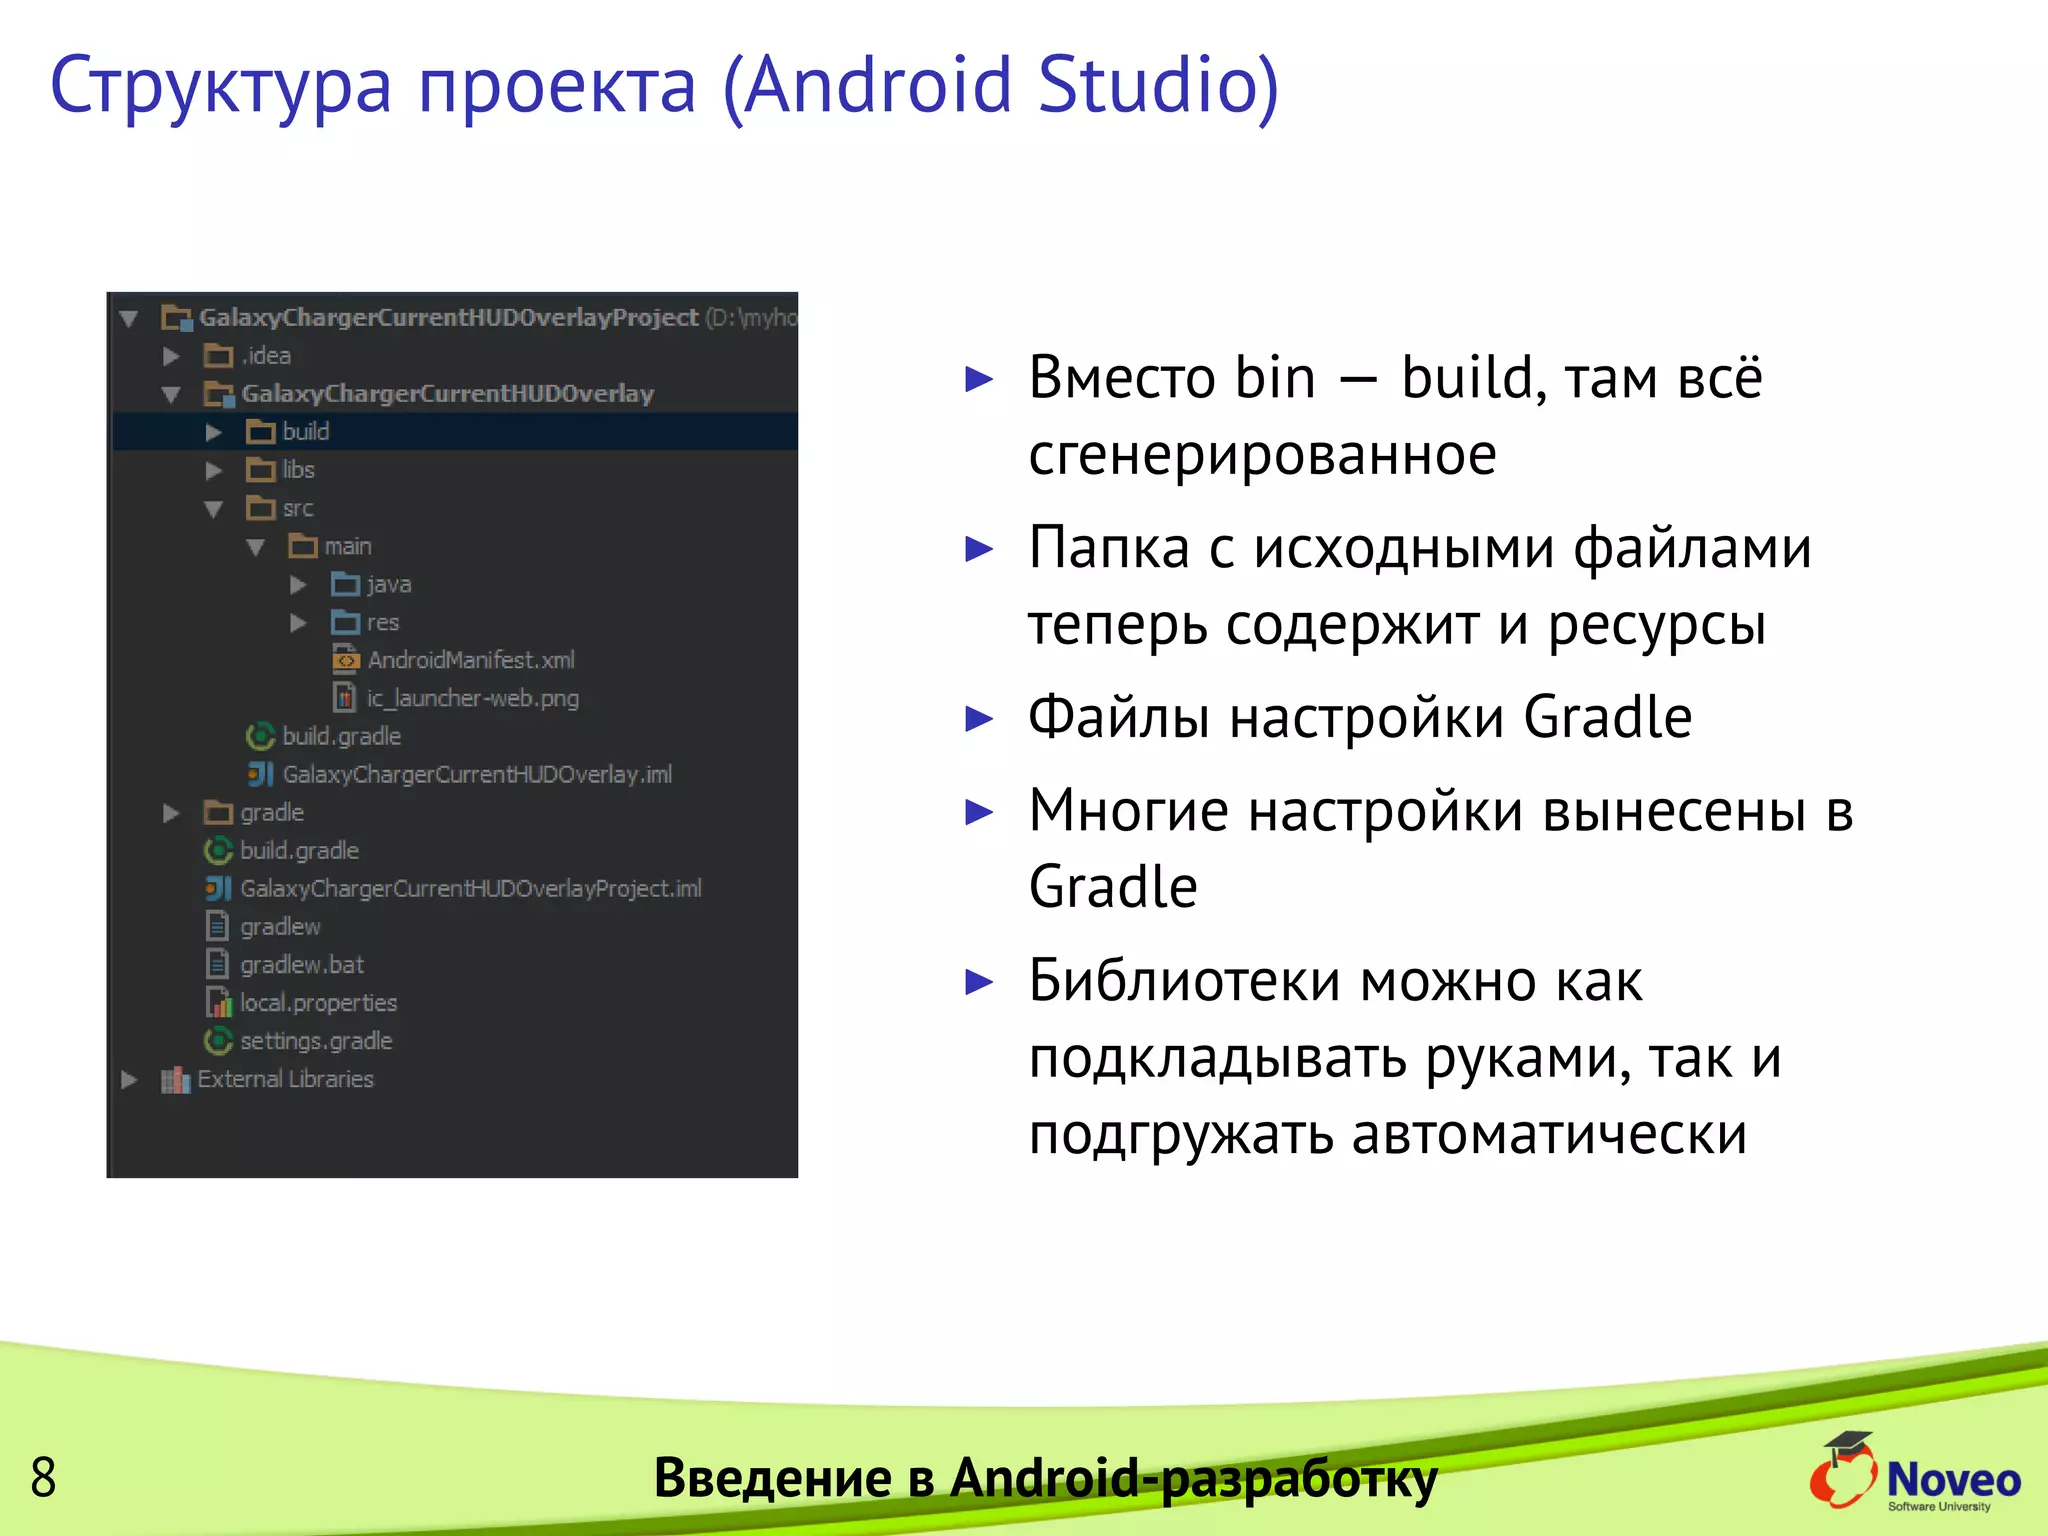Screen dimensions: 2048x1536
Task: Open the module-level build.gradle file name
Action: (x=342, y=737)
